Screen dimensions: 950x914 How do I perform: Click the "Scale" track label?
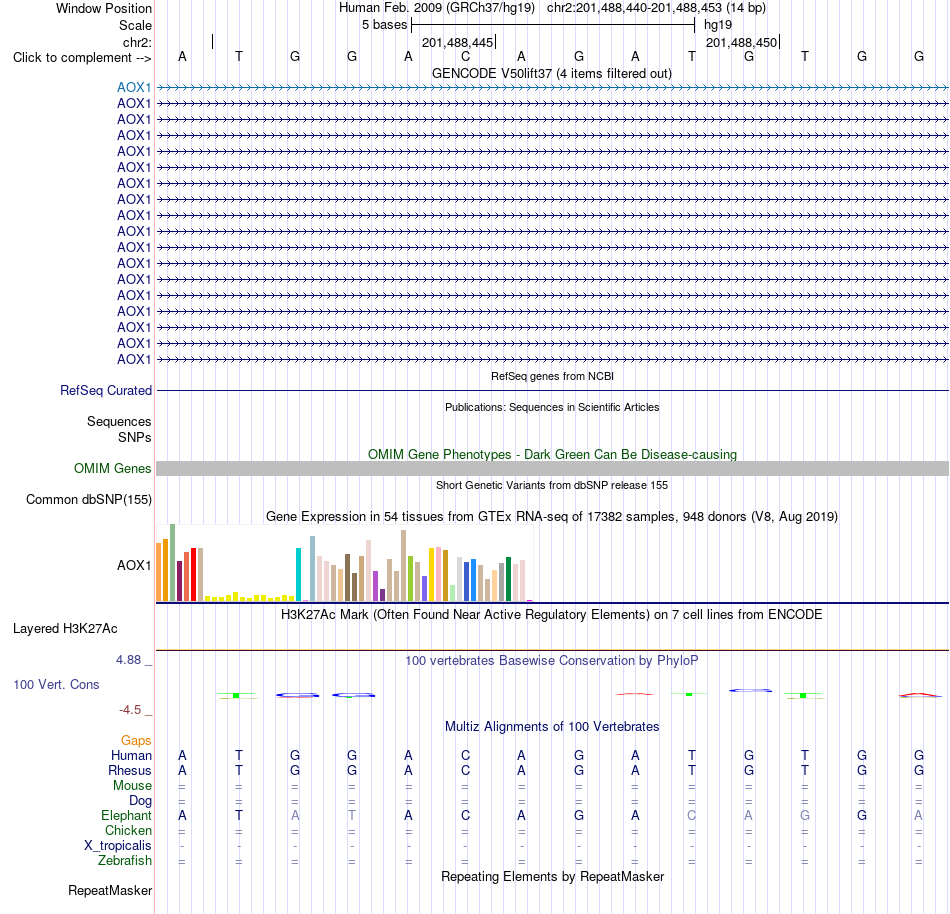point(135,25)
